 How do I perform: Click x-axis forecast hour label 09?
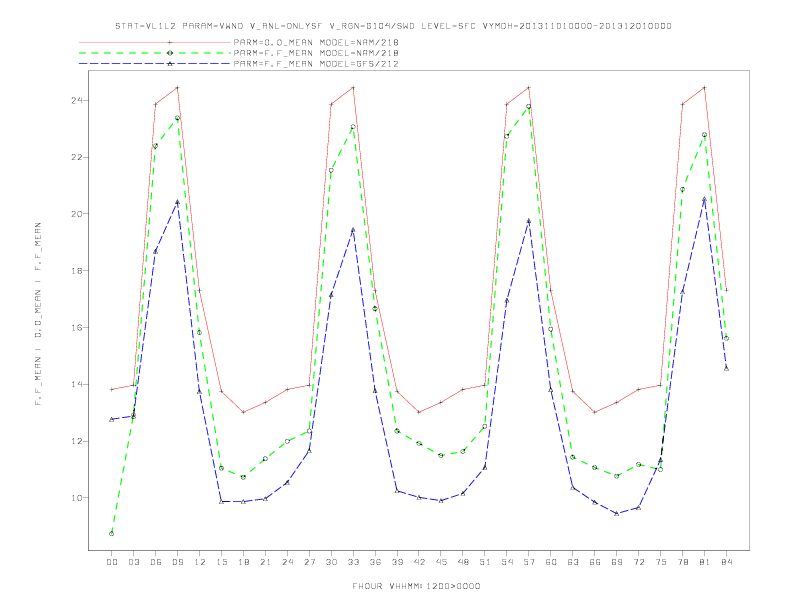point(177,562)
